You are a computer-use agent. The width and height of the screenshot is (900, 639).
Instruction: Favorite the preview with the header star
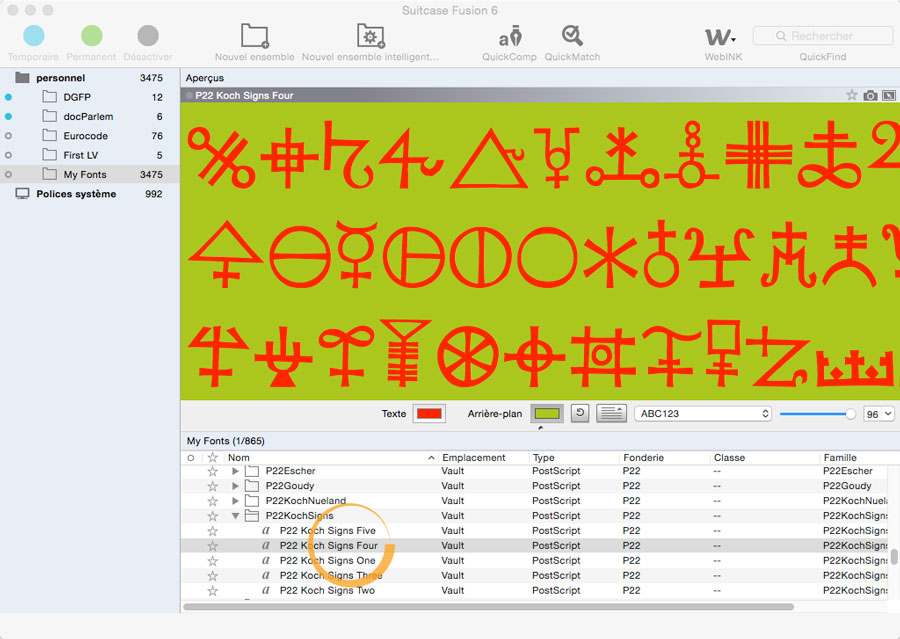click(x=851, y=95)
